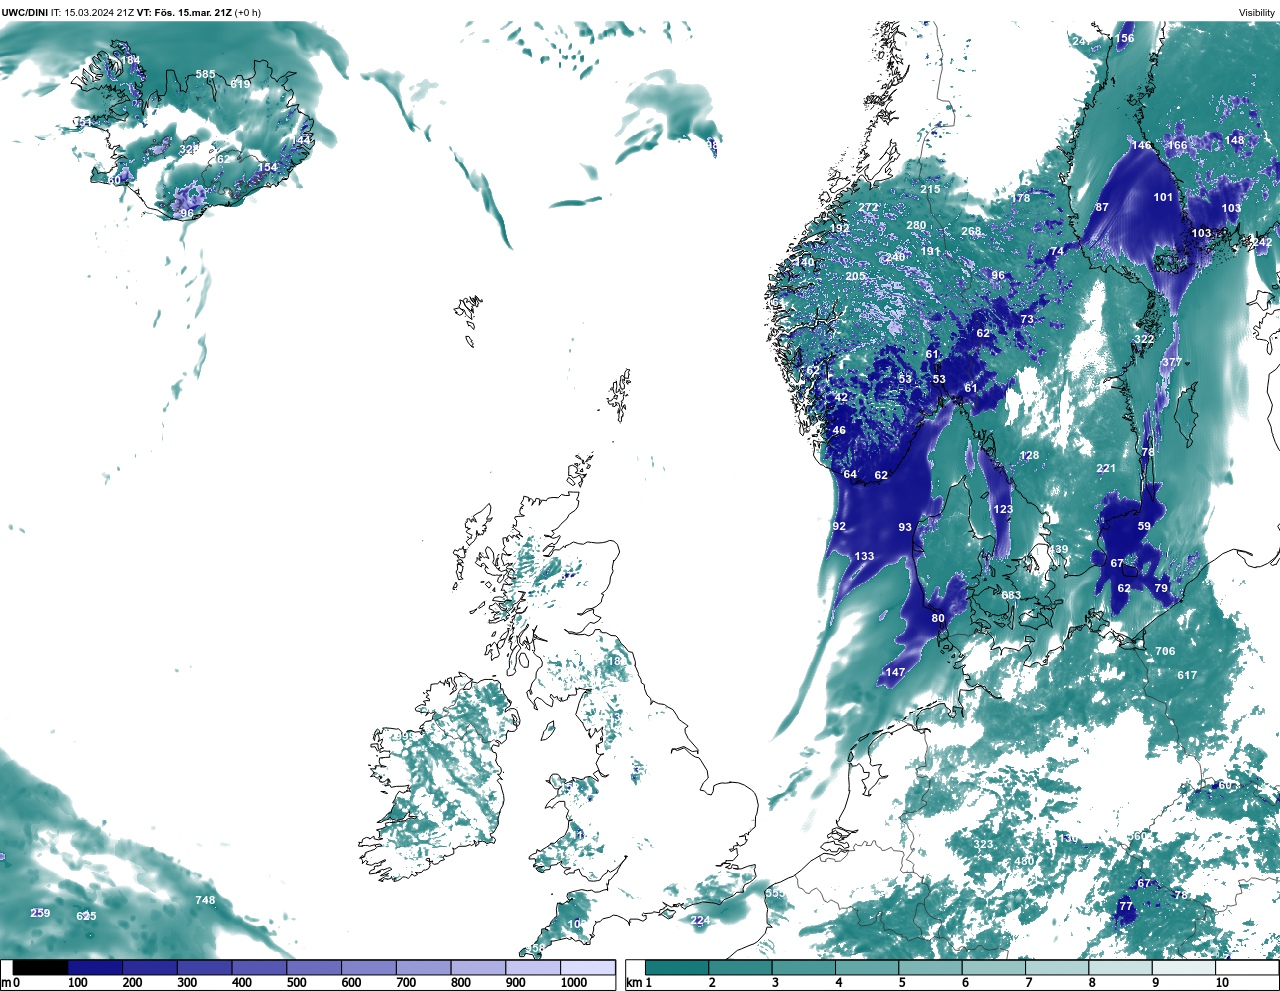Click the '748' value in the southwest Atlantic

click(205, 900)
